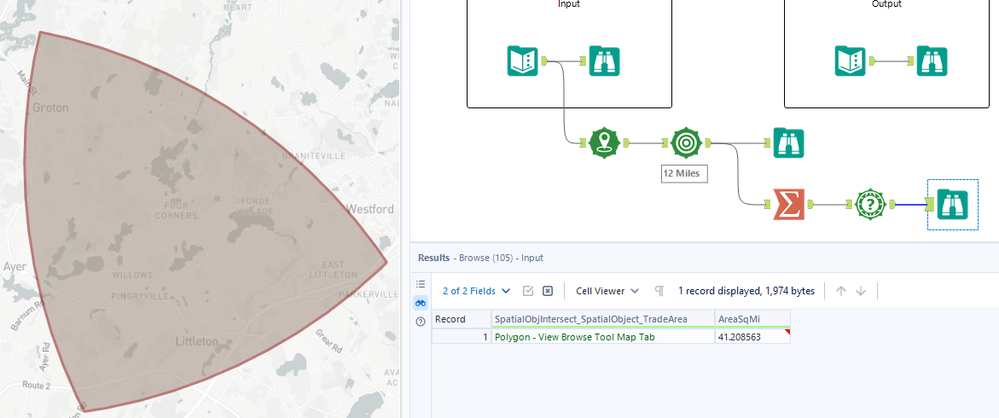Click the select all fields checkmark icon
Screen dimensions: 999x418
[x=528, y=291]
